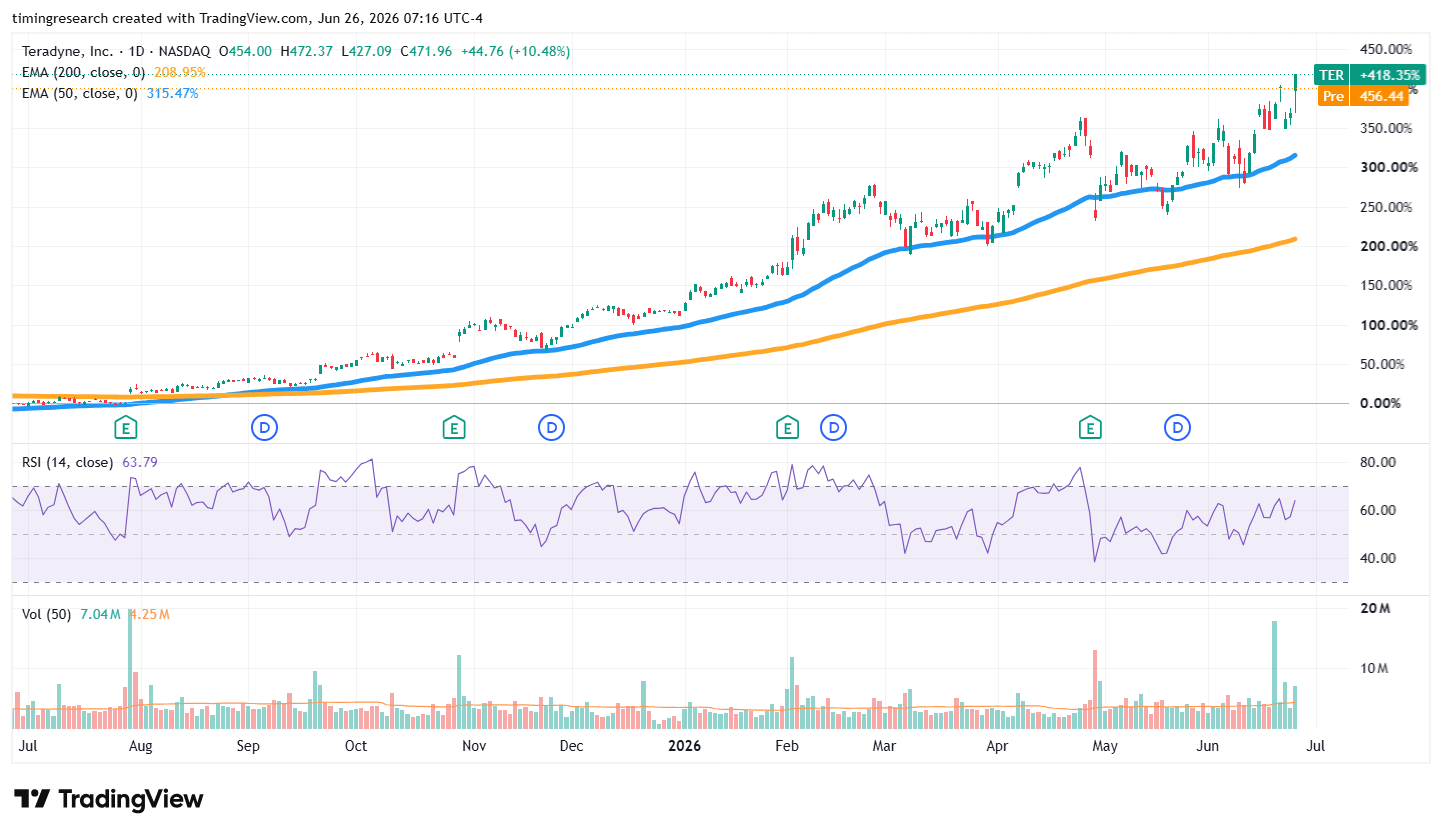Click the high value H472.37
1442x835 pixels.
click(x=308, y=51)
